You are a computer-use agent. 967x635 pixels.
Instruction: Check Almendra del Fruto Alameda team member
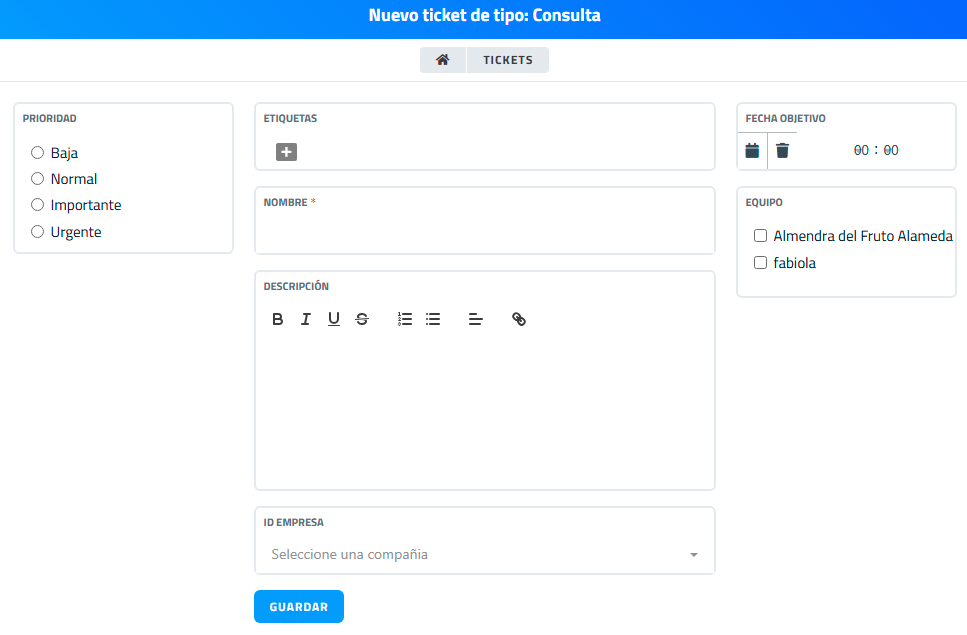coord(760,236)
